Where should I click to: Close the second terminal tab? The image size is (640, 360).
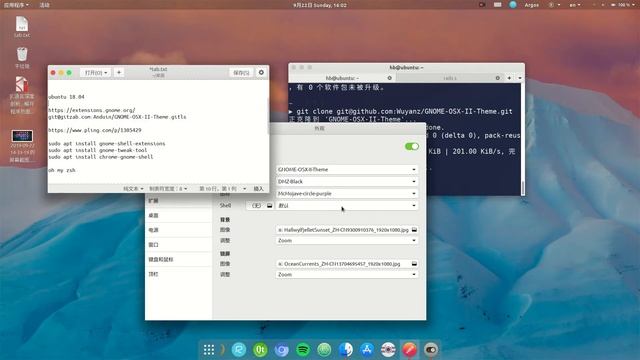[497, 78]
